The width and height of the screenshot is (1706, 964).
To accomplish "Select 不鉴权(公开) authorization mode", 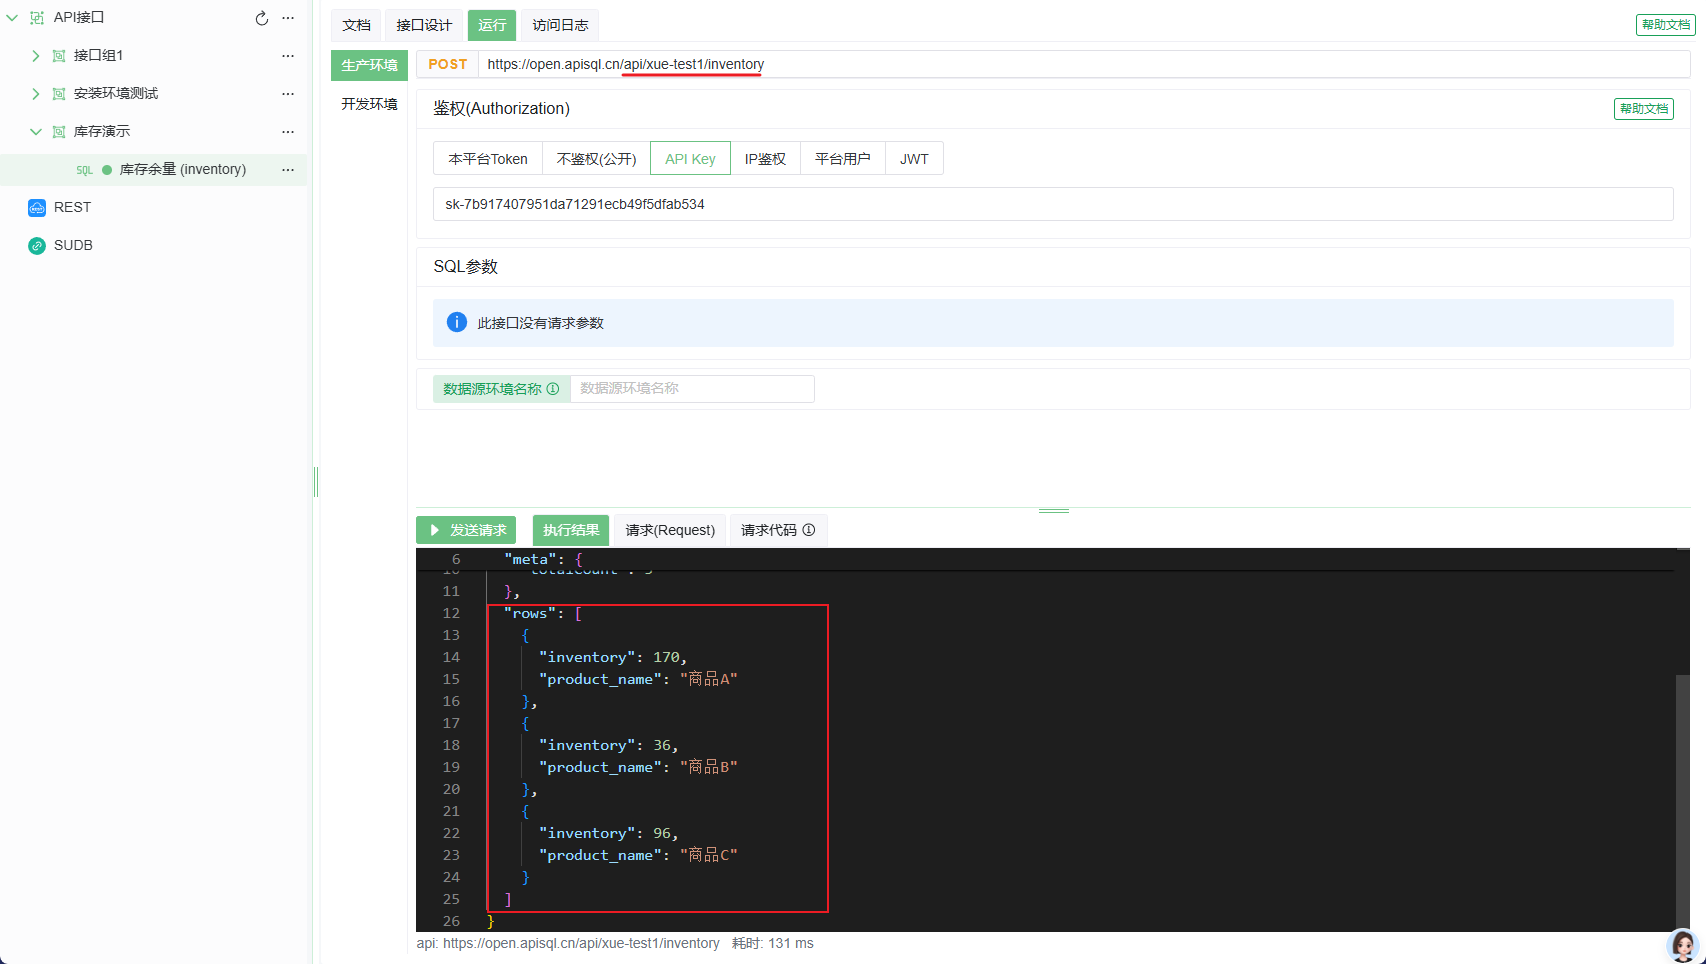I will (596, 159).
